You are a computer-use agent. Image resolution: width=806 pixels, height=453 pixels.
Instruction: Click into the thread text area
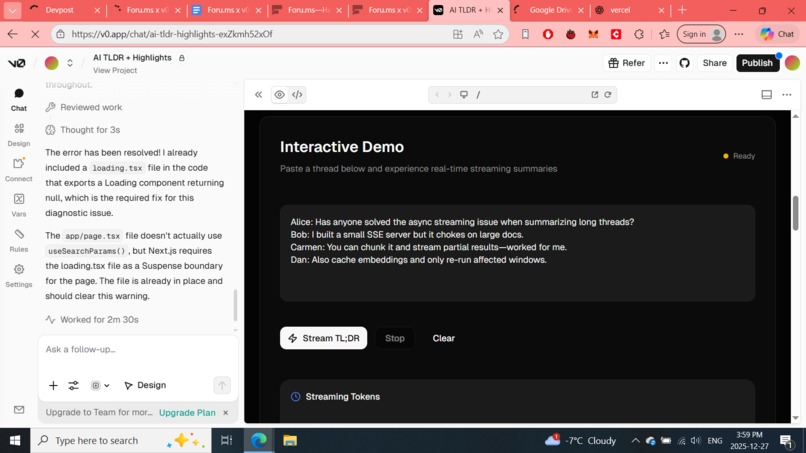pyautogui.click(x=517, y=253)
